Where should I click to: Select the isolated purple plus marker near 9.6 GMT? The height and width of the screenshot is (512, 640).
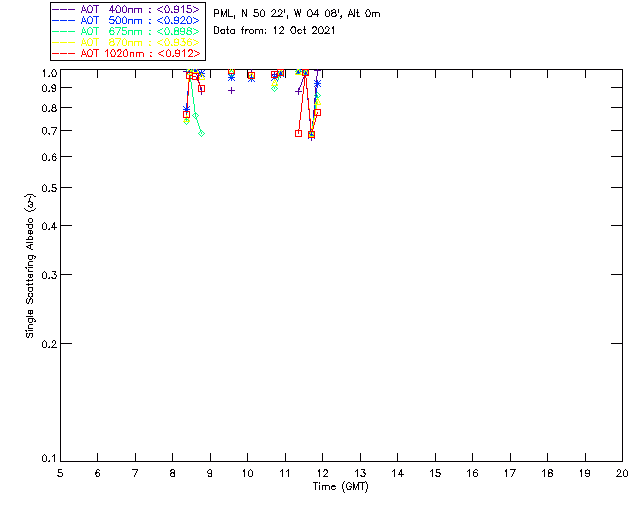coord(232,90)
